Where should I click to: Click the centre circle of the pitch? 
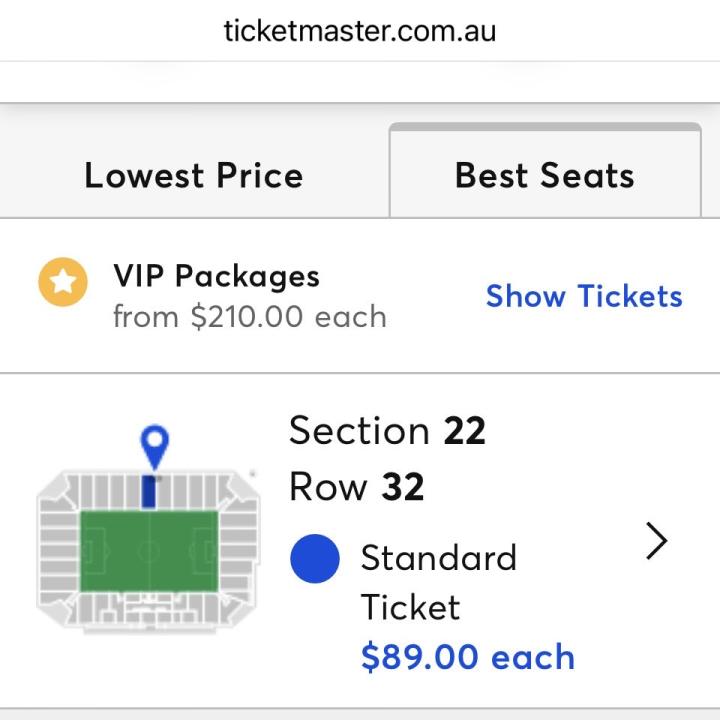149,550
